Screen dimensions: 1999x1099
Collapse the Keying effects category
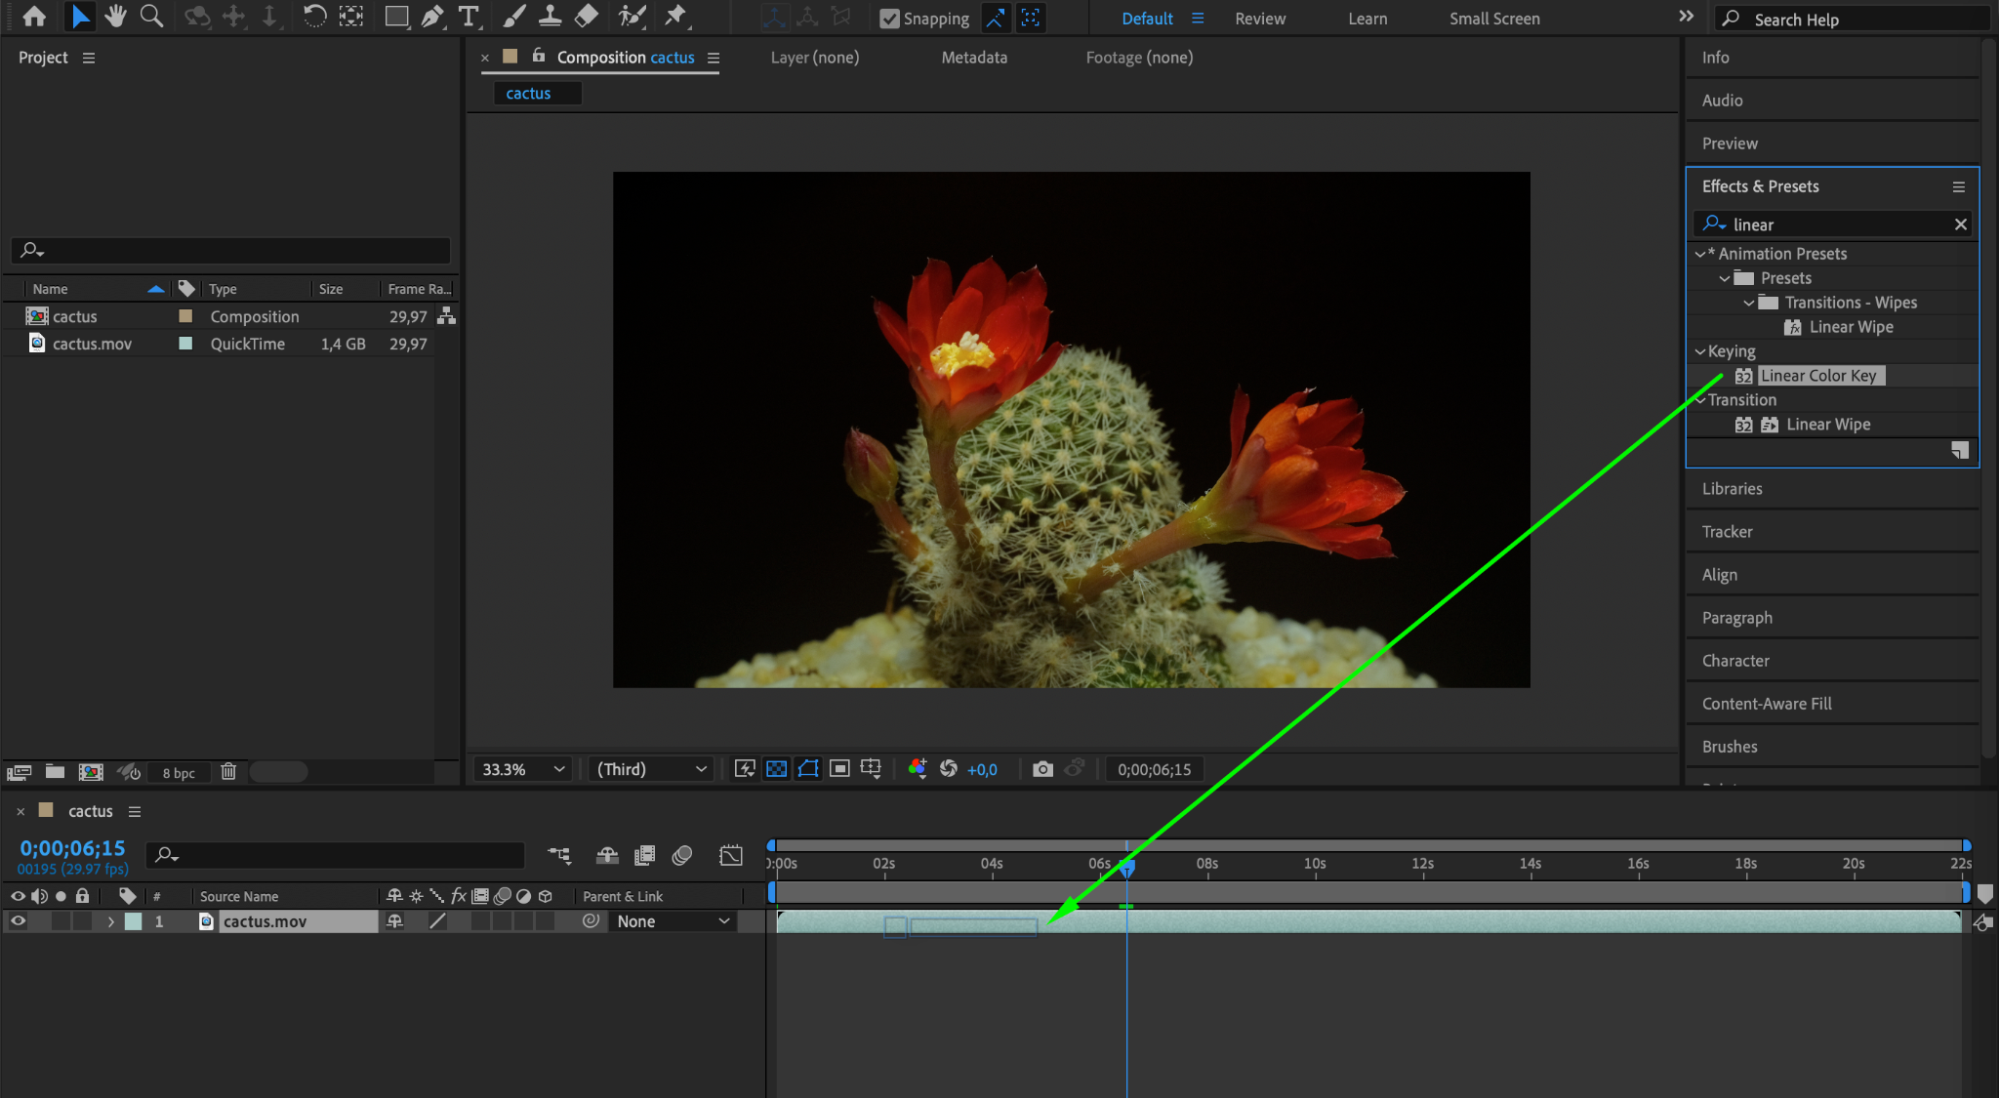[1700, 351]
